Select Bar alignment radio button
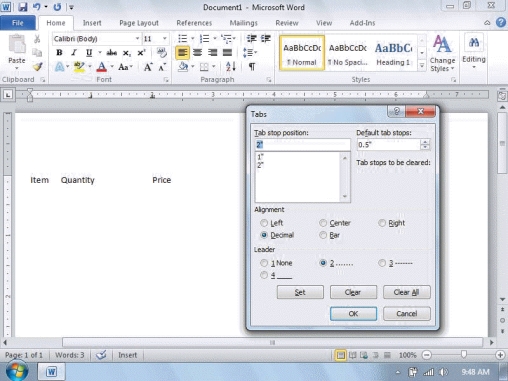This screenshot has height=381, width=508. coord(323,235)
